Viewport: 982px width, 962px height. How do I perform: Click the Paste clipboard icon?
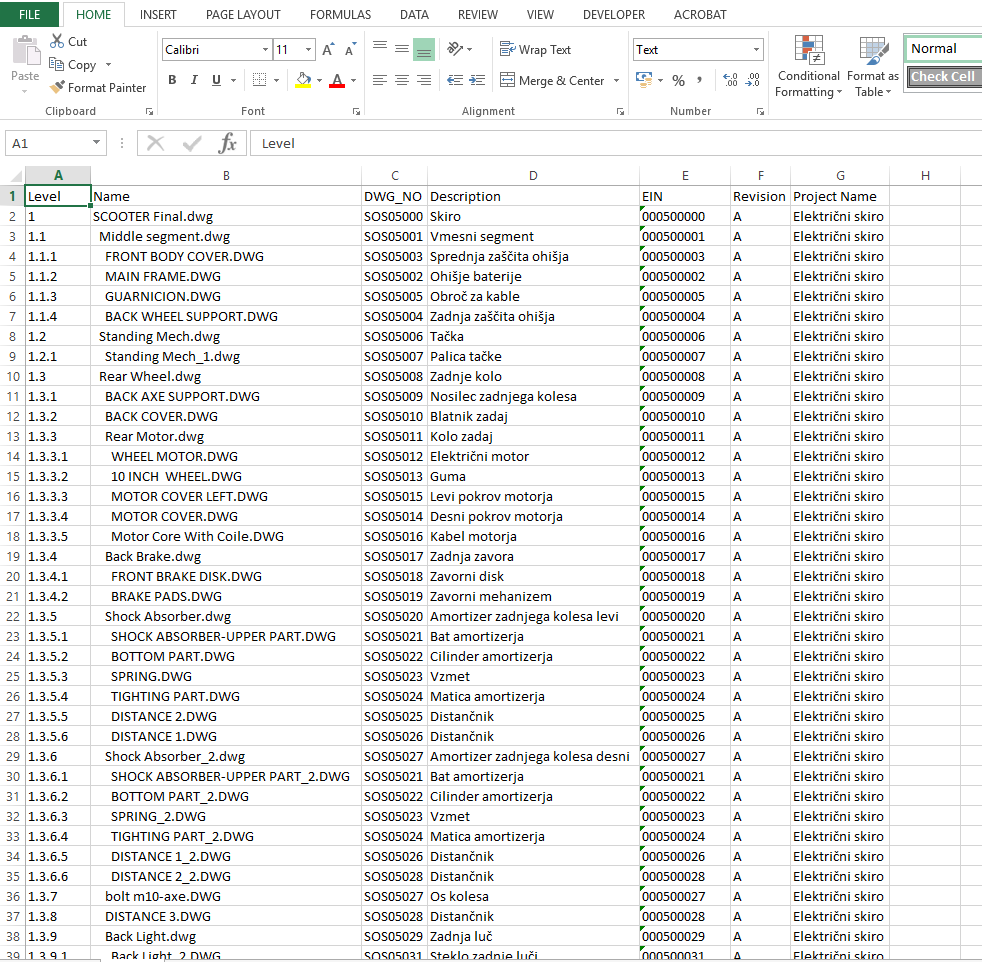(26, 51)
